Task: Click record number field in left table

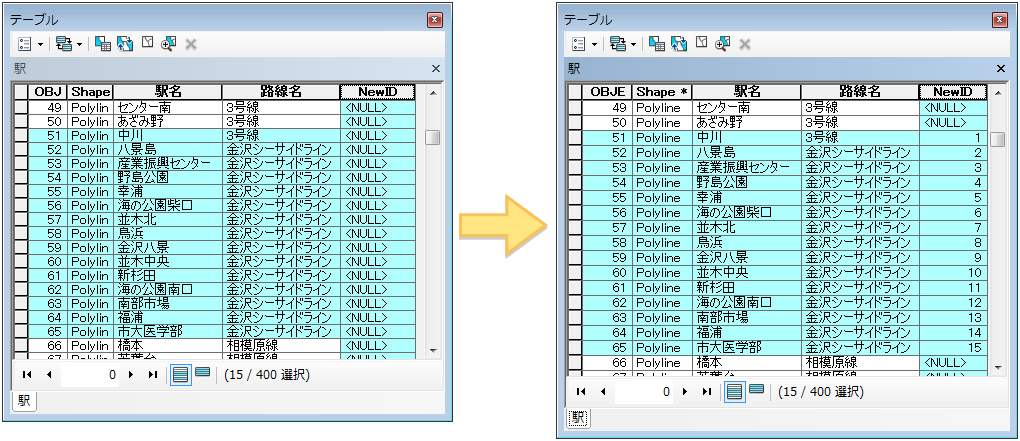Action: pos(90,375)
